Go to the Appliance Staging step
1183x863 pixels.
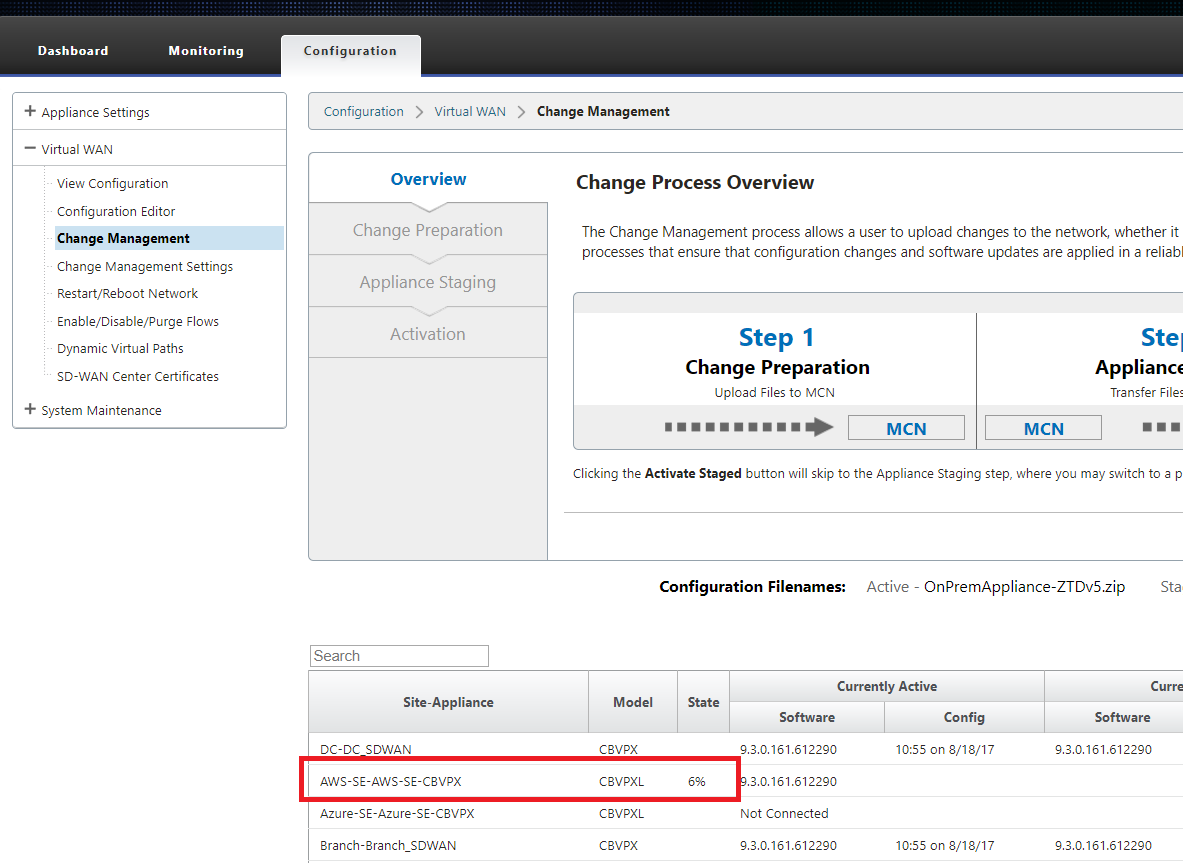(x=428, y=282)
